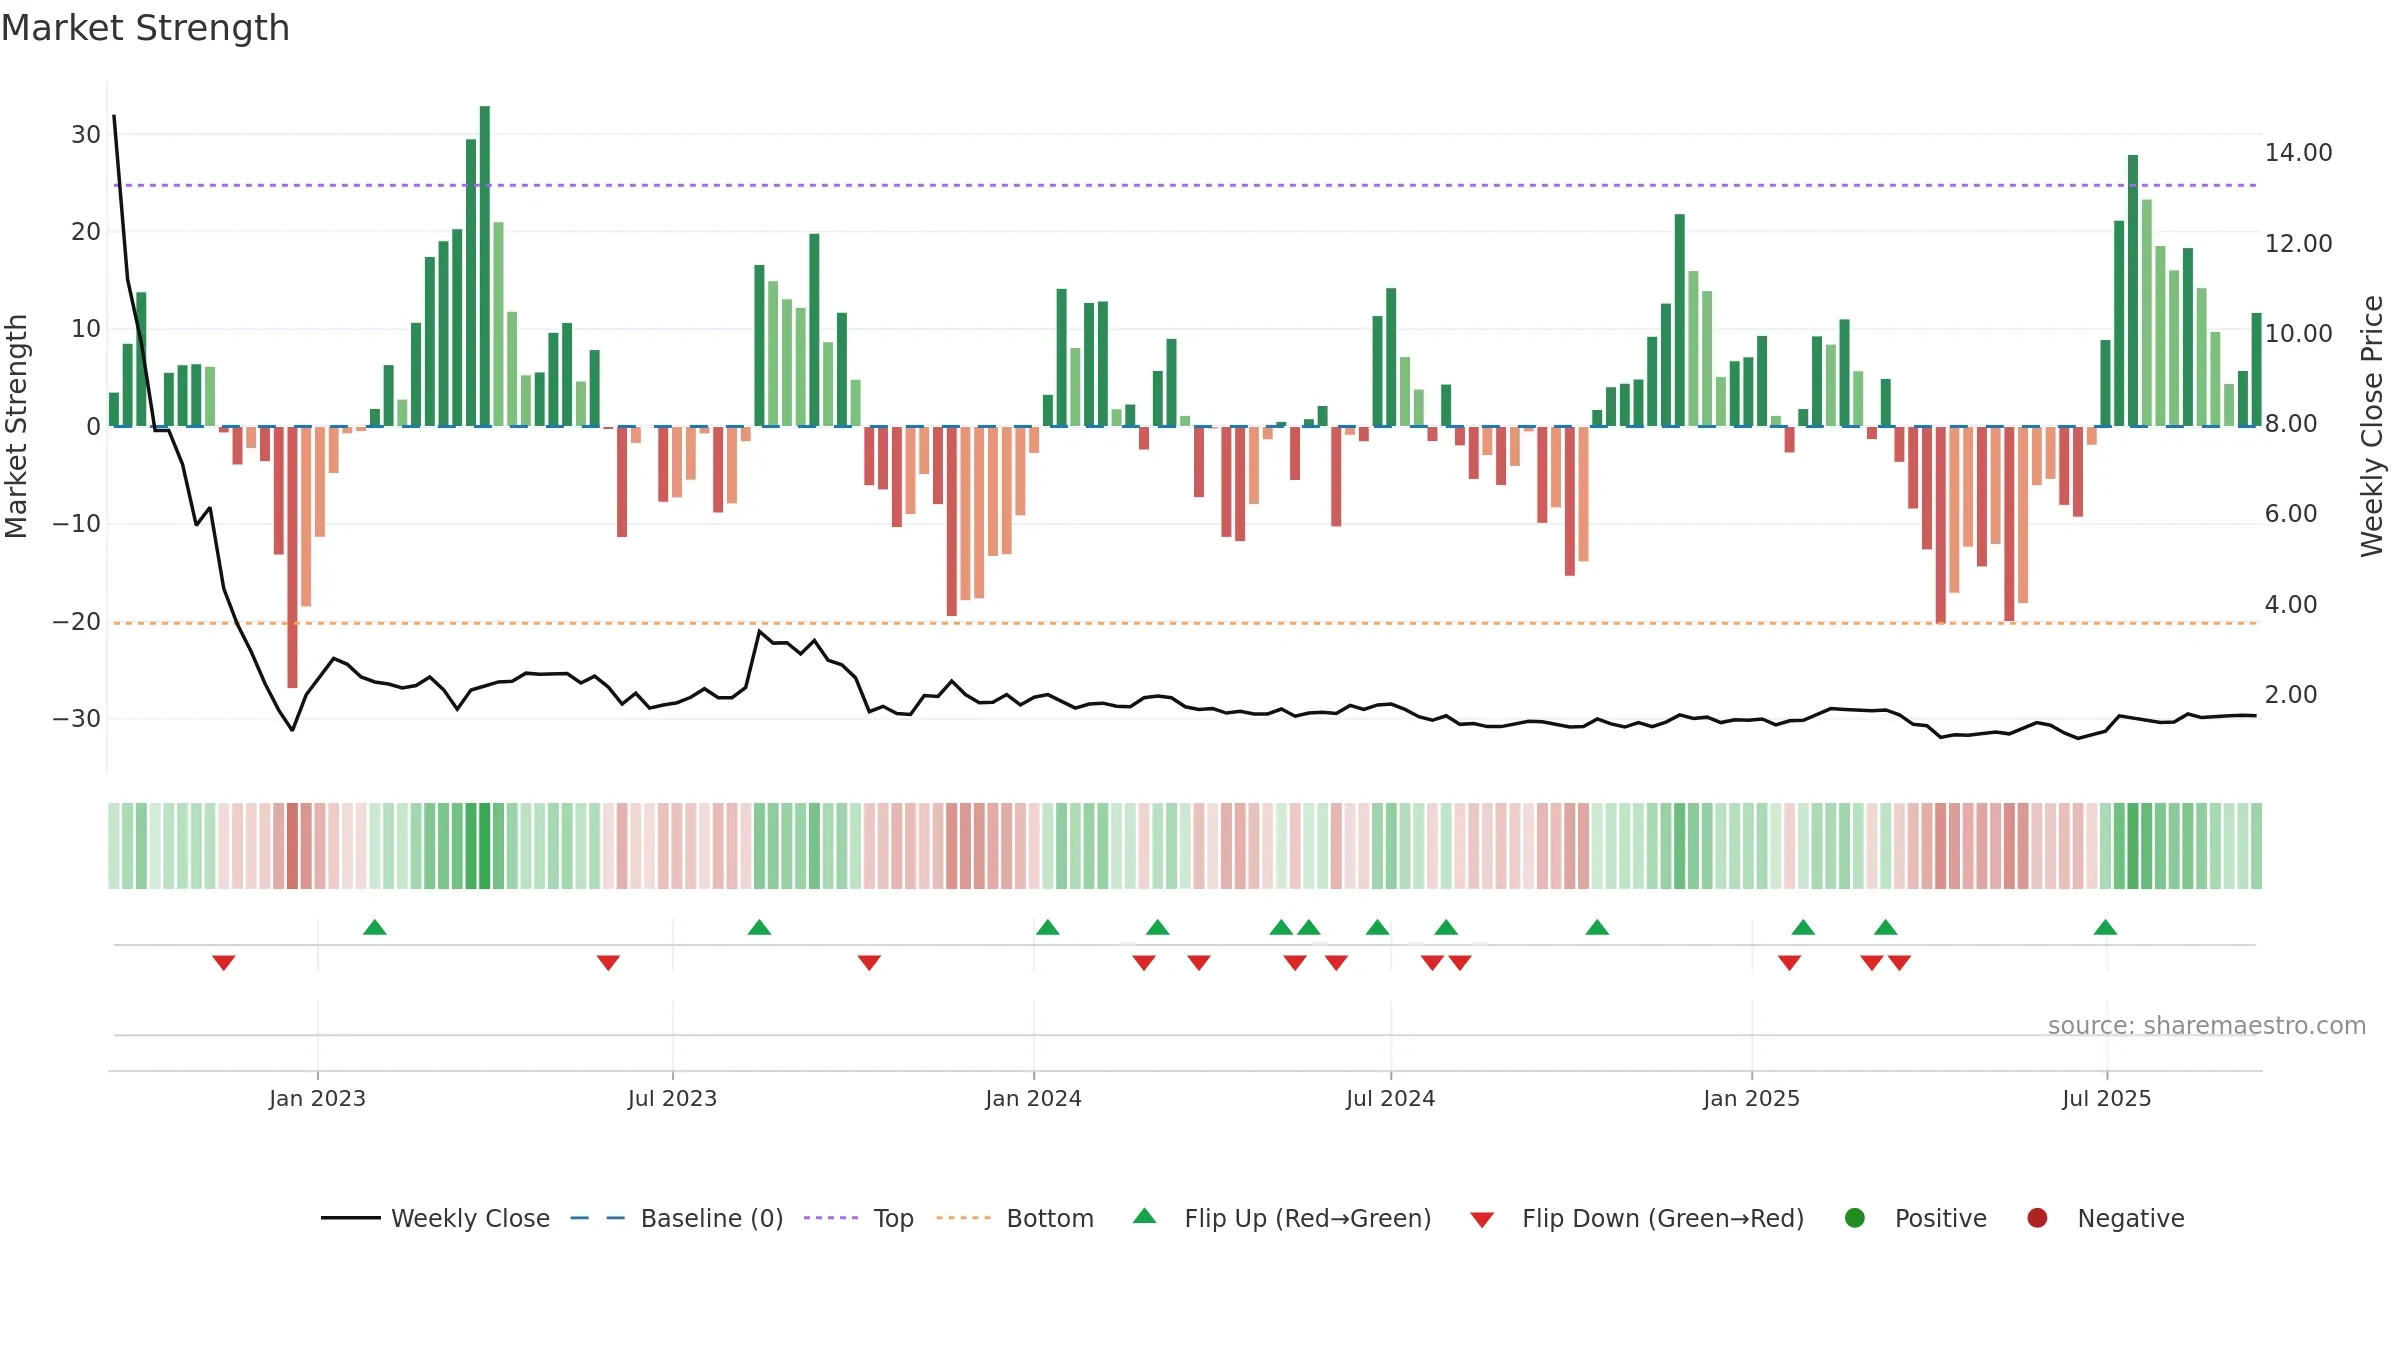Click the Flip Up green triangle legend icon
This screenshot has width=2400, height=1350.
[1145, 1216]
